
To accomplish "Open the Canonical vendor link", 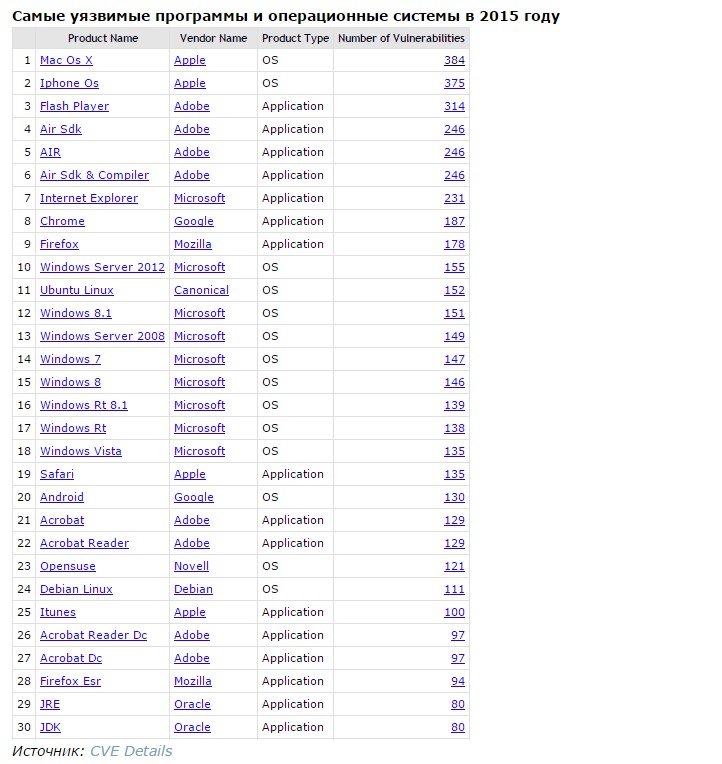I will [x=201, y=290].
